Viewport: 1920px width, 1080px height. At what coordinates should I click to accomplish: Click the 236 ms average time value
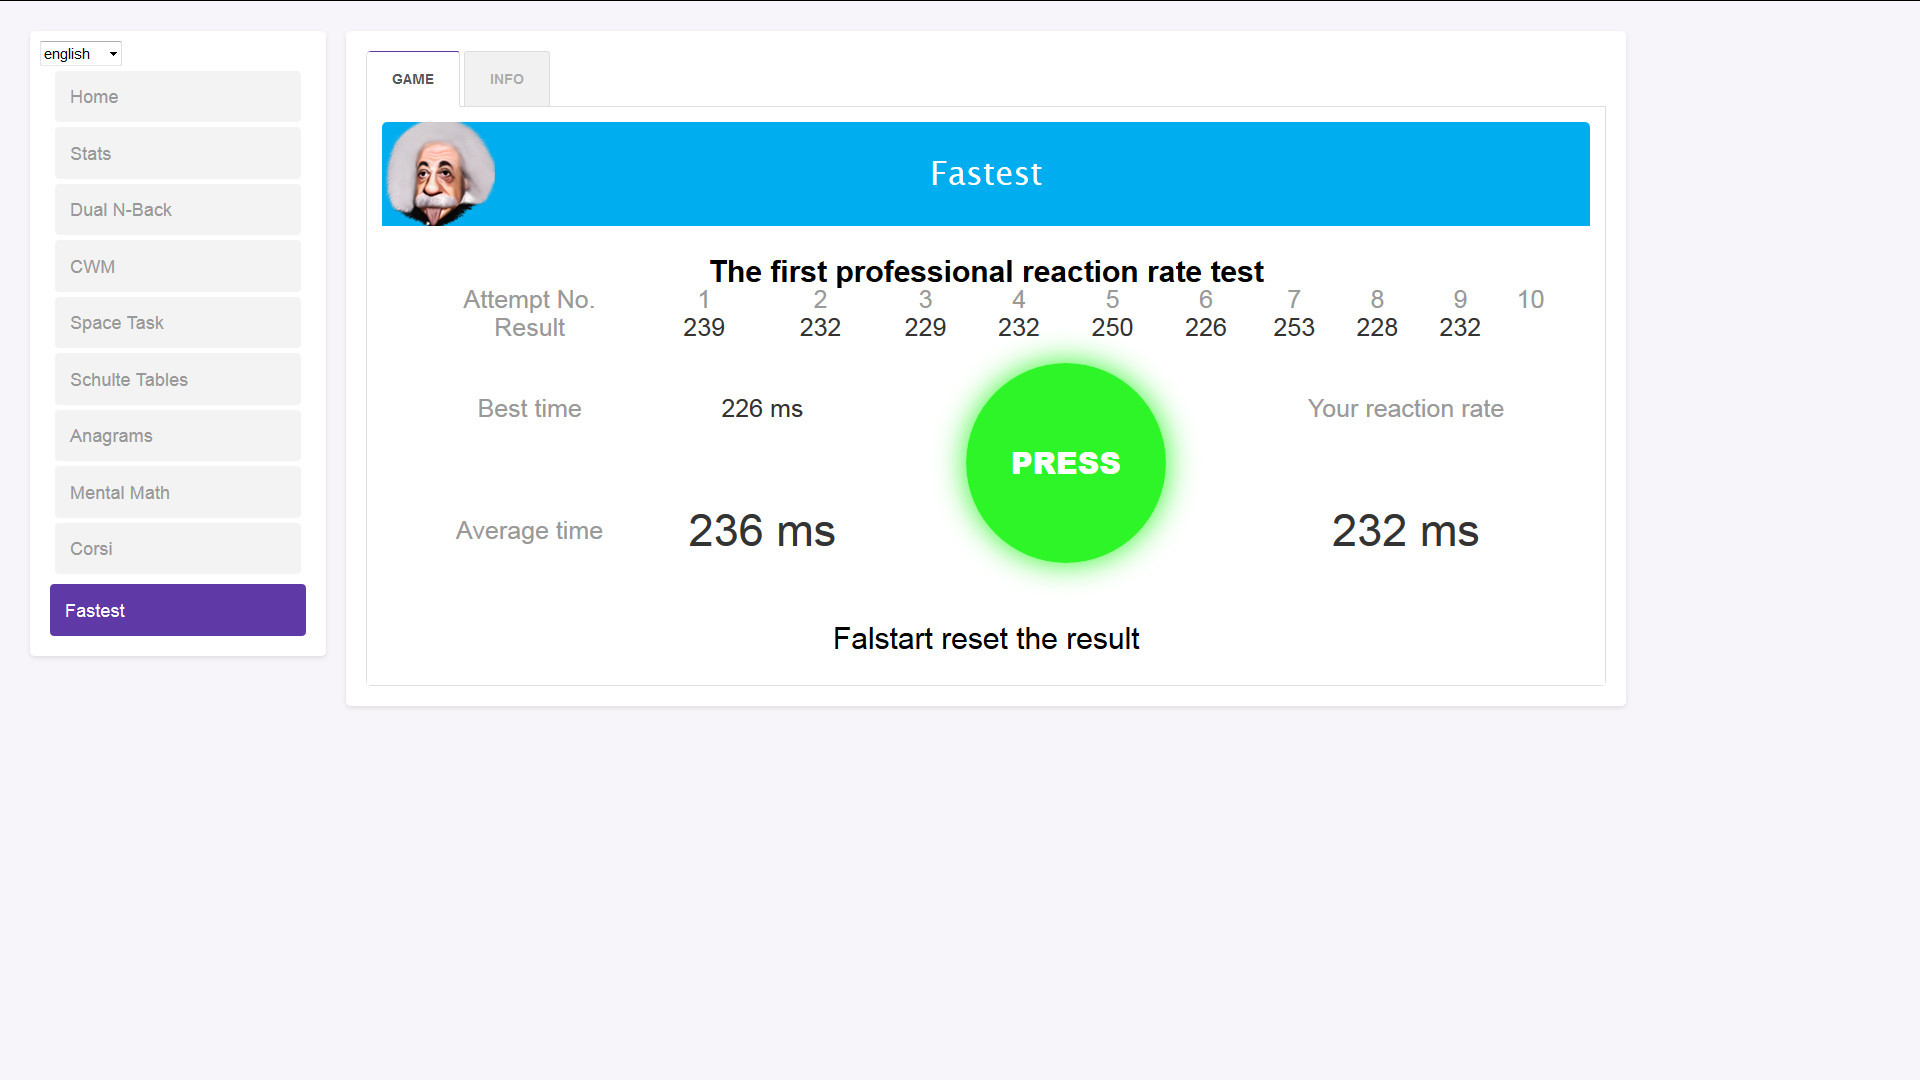[761, 531]
